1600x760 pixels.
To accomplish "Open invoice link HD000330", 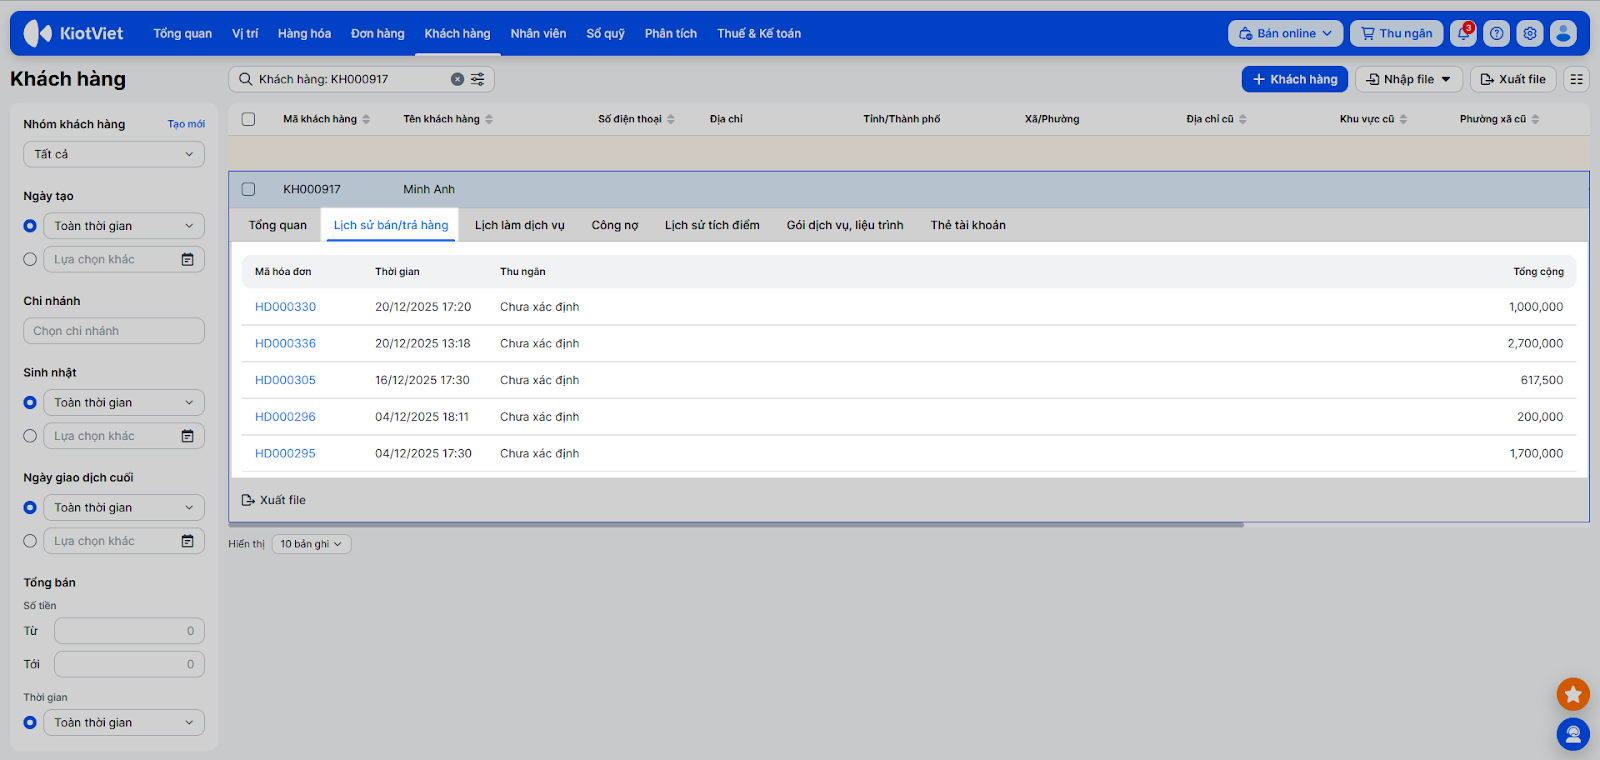I will [x=285, y=307].
